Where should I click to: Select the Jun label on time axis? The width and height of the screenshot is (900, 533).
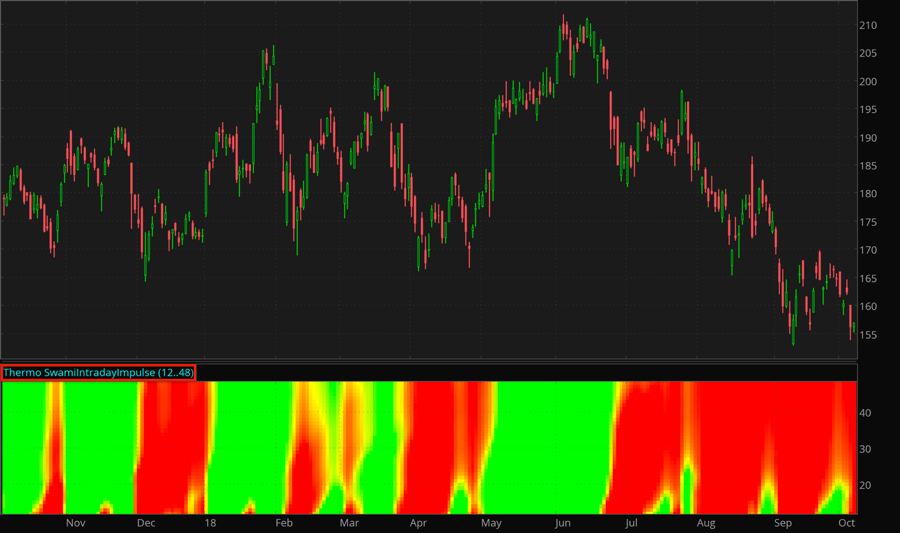pos(562,523)
